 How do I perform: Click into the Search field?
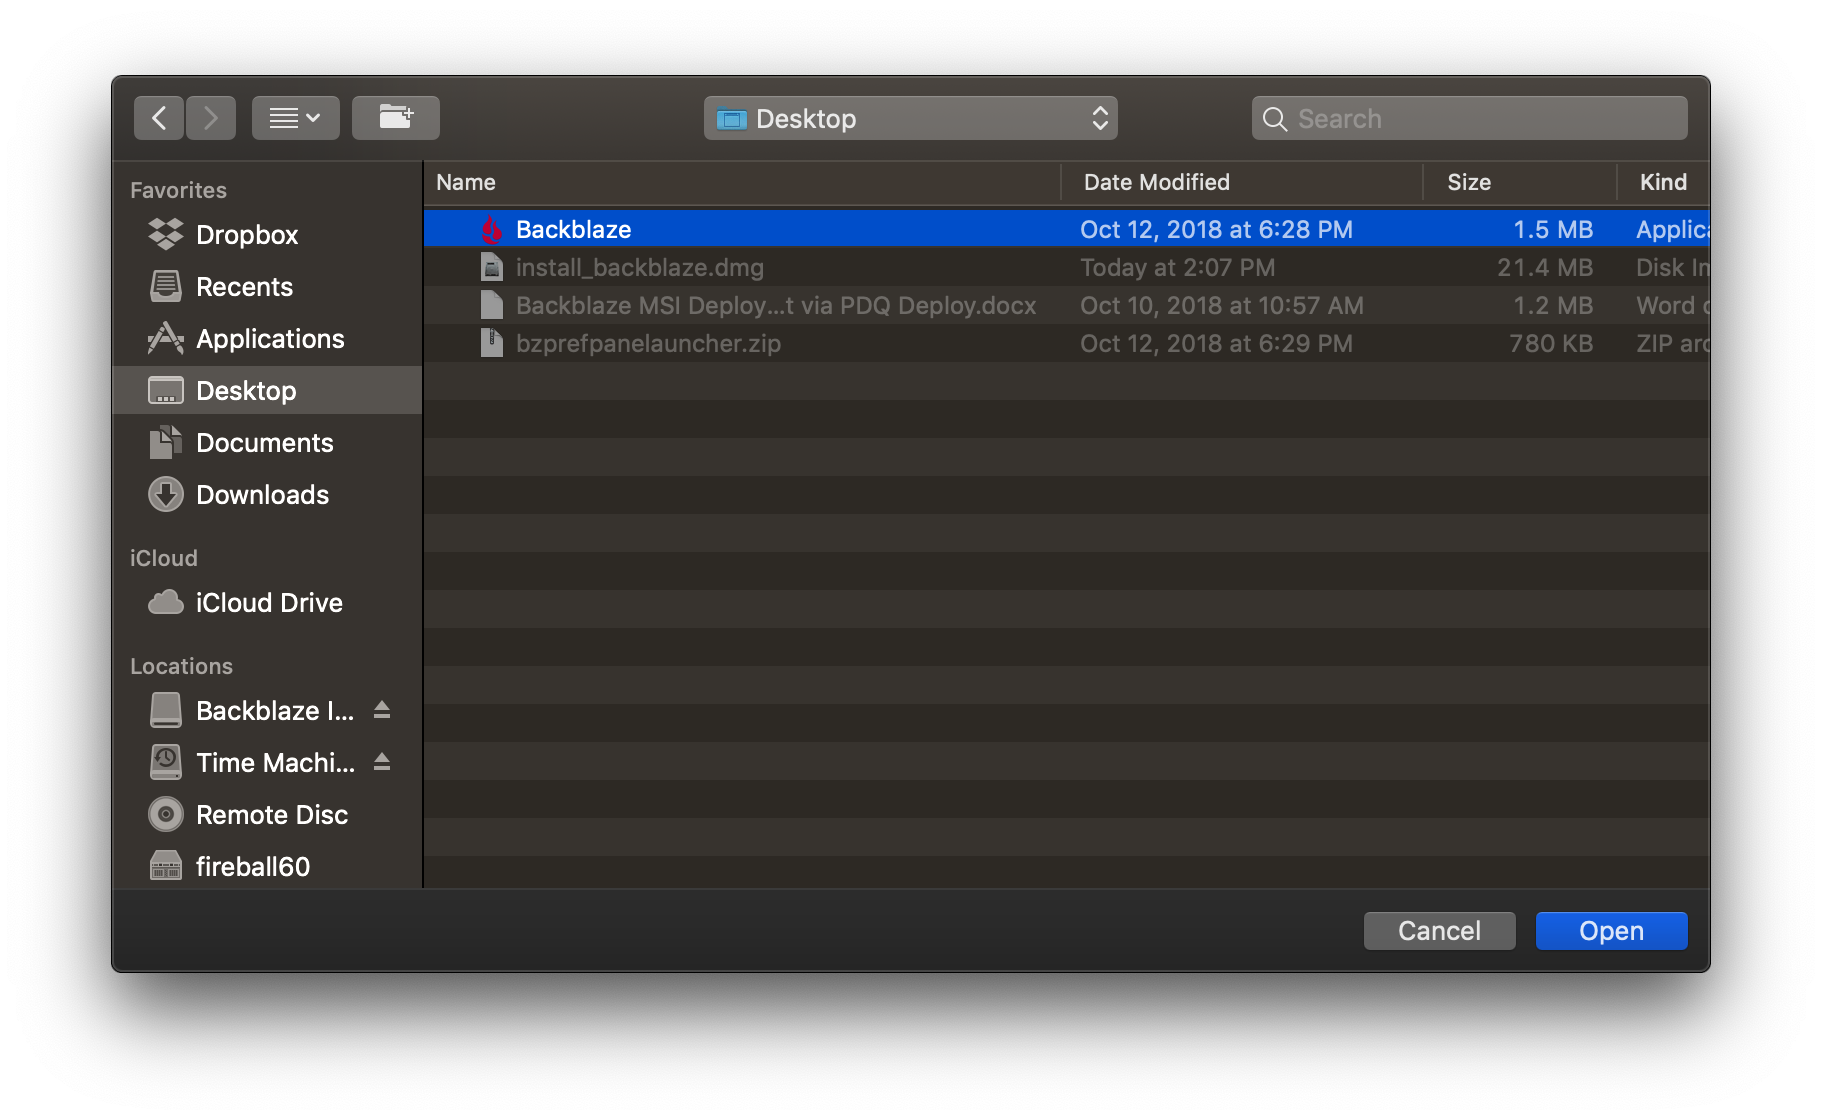coord(1469,118)
